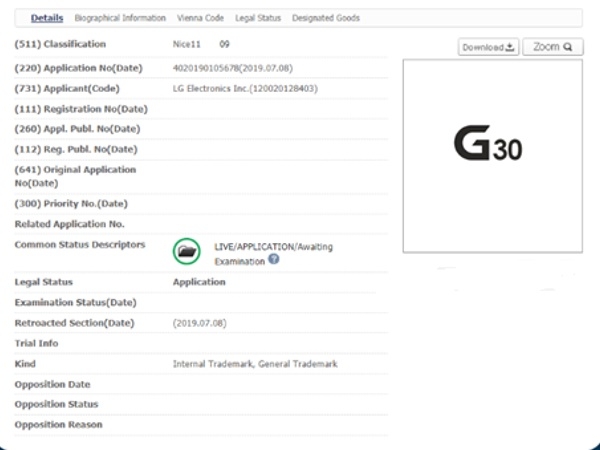Open the Vienna Code tab
This screenshot has height=450, width=600.
tap(200, 18)
